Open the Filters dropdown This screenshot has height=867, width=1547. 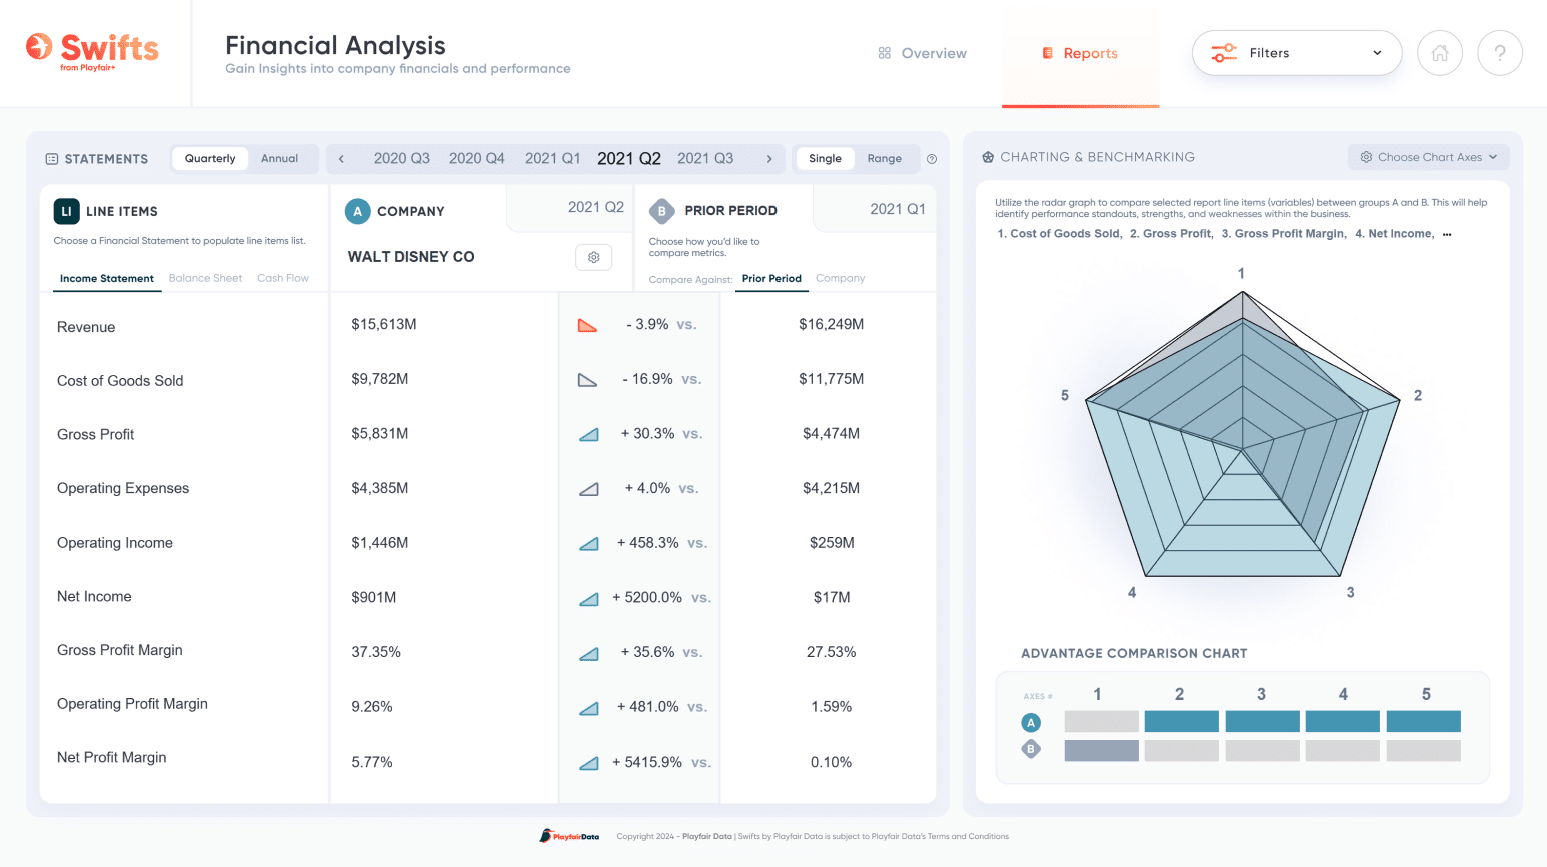tap(1297, 53)
